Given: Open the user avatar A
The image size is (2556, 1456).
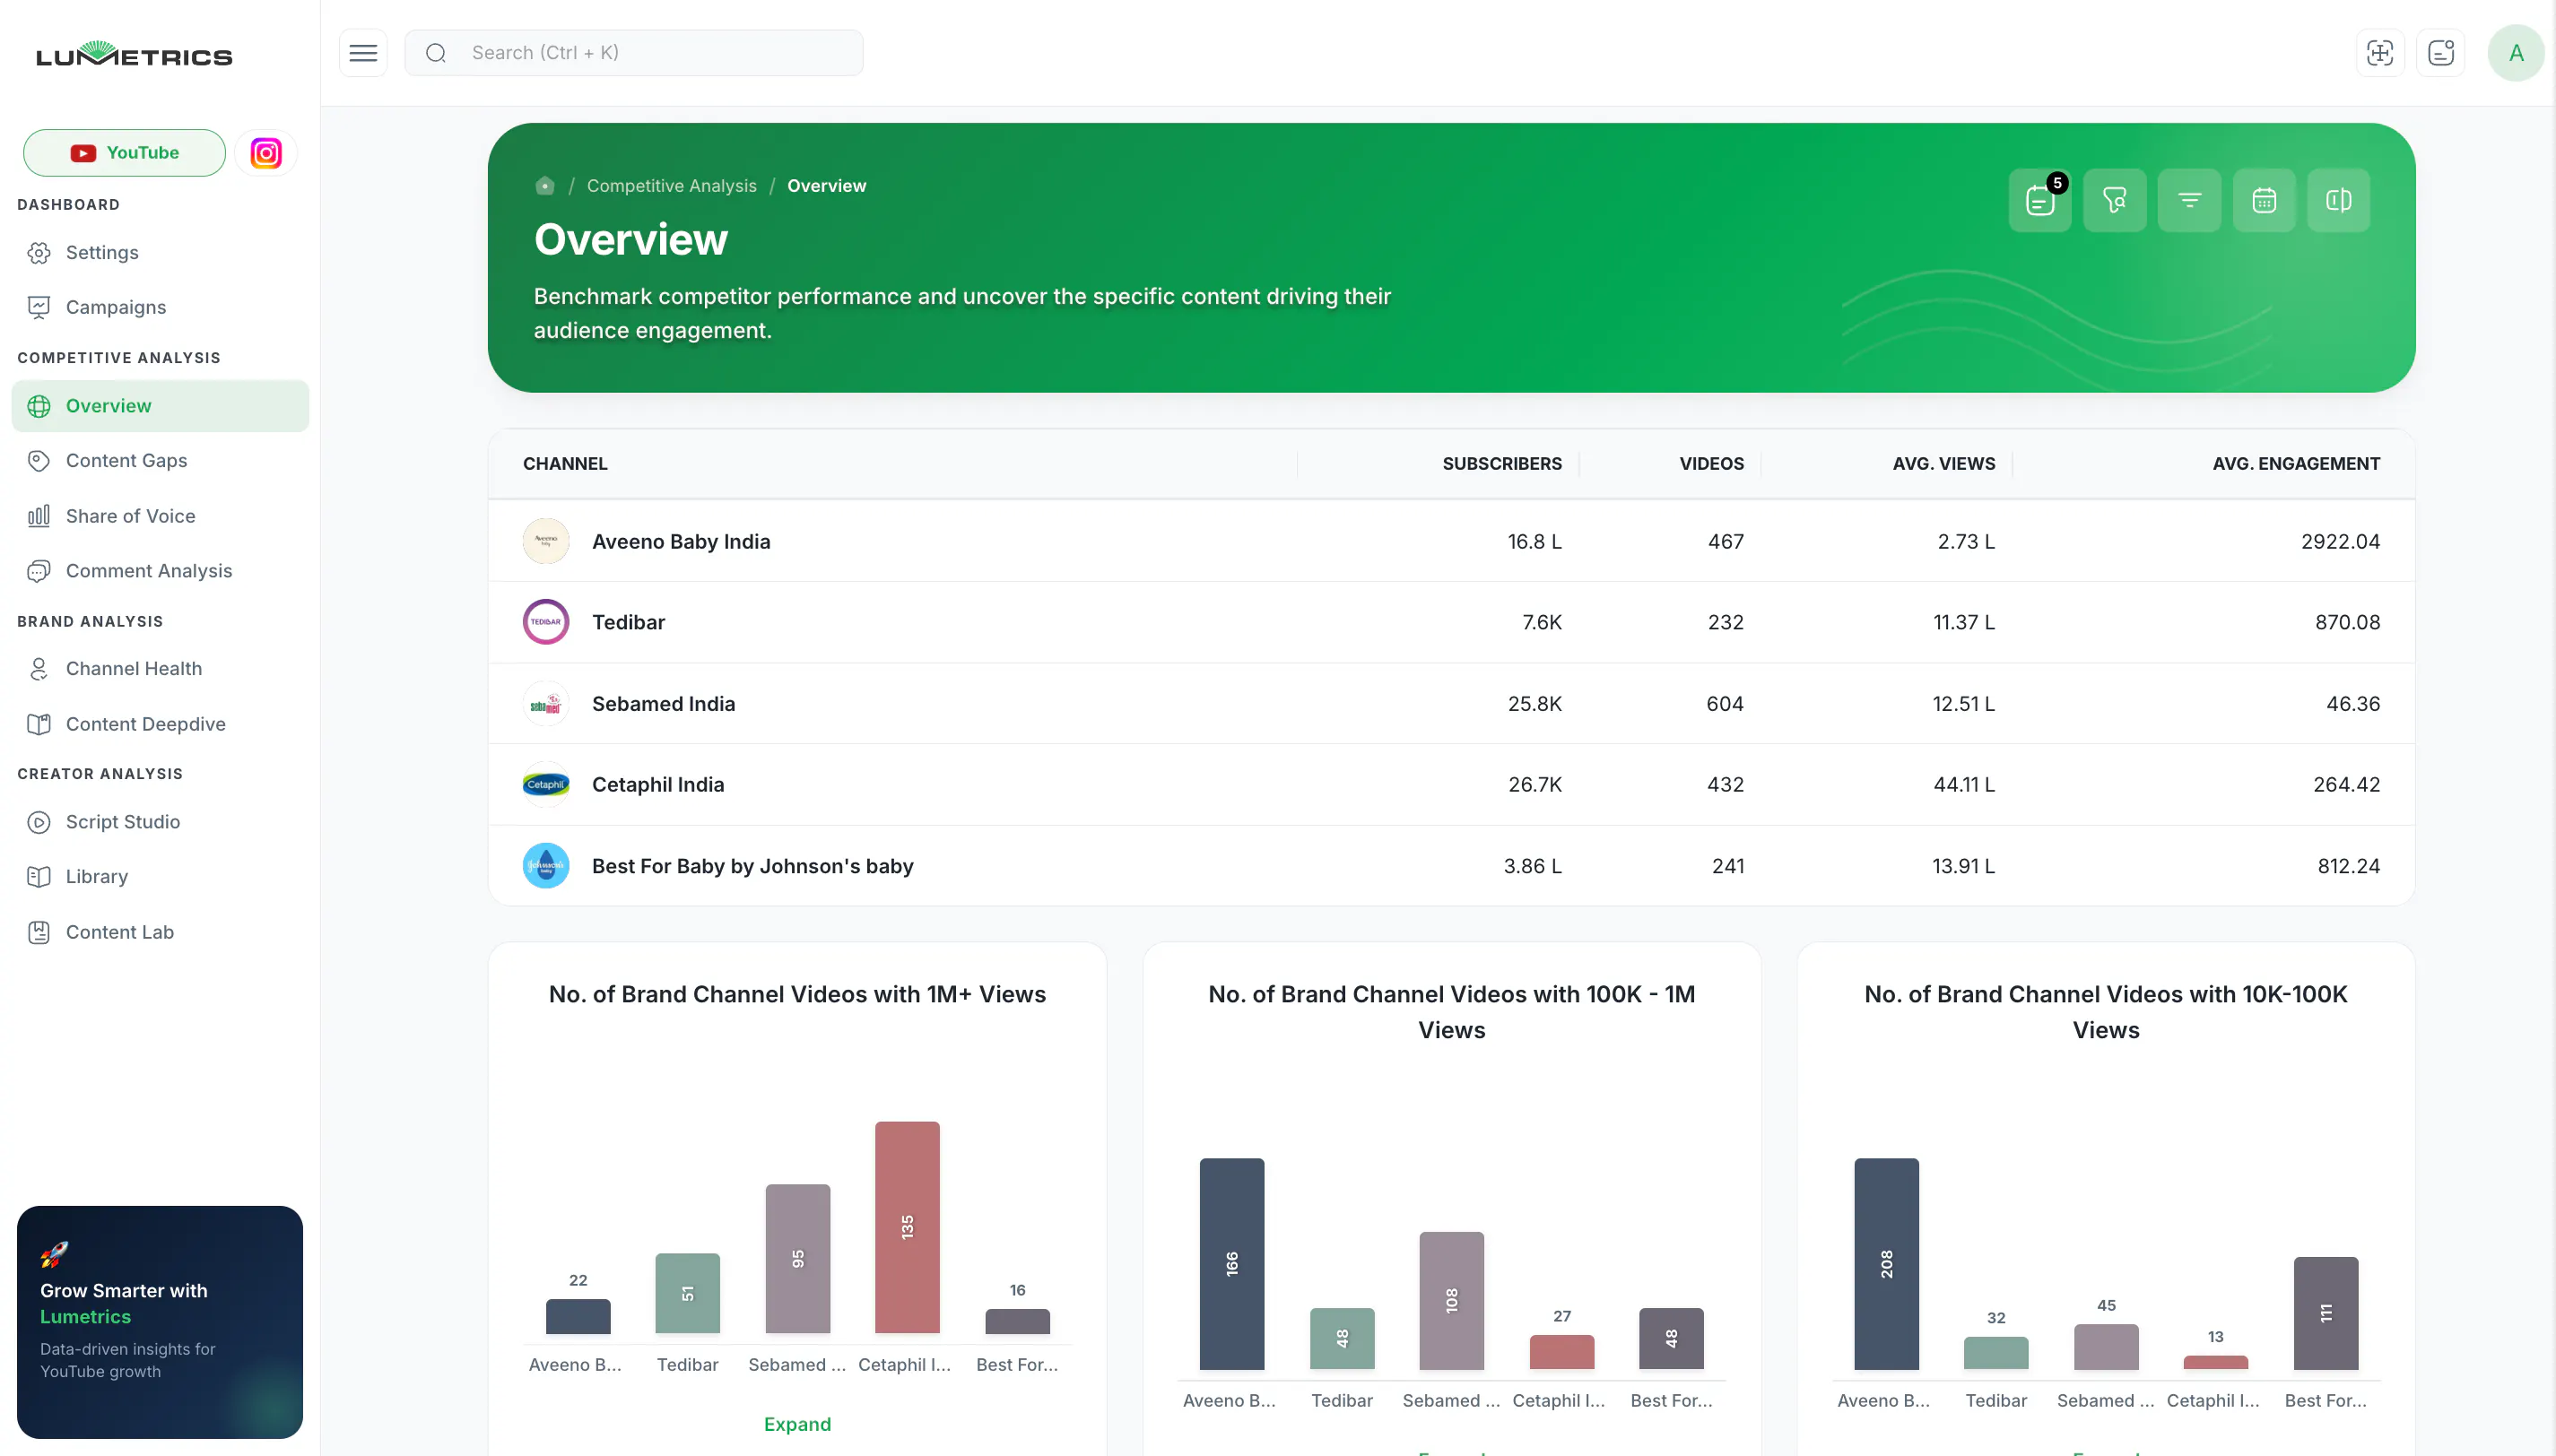Looking at the screenshot, I should (x=2516, y=53).
